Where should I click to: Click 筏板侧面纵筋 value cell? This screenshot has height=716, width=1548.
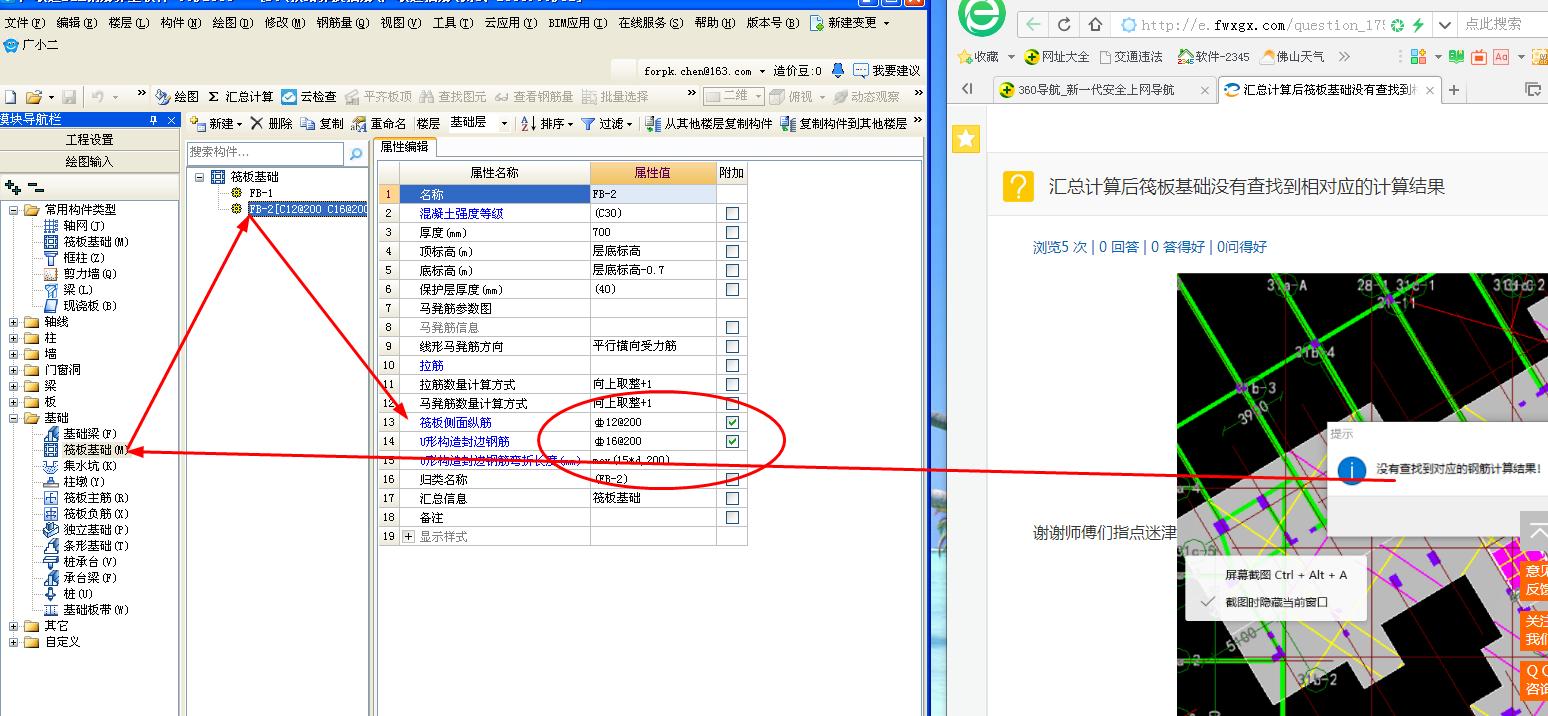point(653,422)
